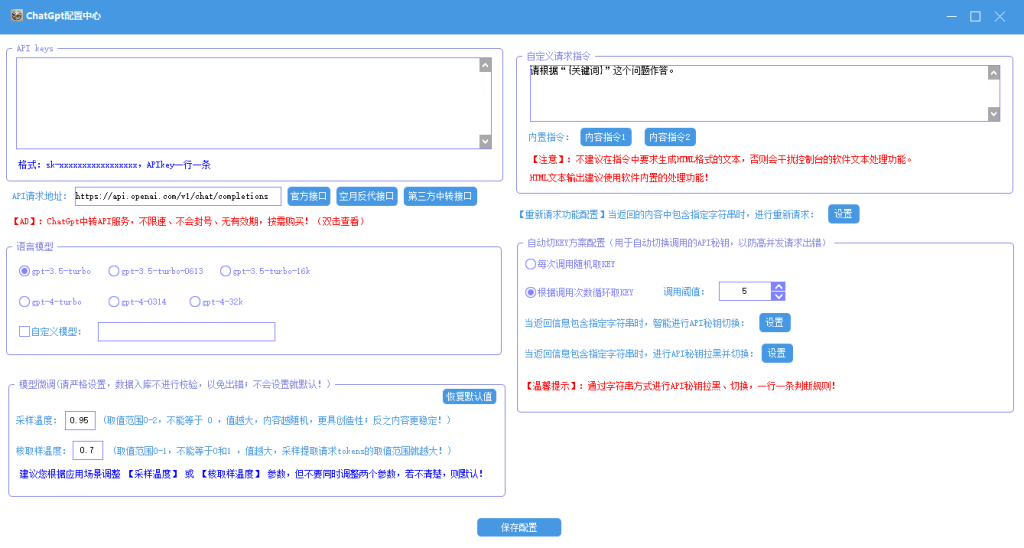1024x548 pixels.
Task: Pick the gpt-4-0314 model option
Action: tap(114, 302)
